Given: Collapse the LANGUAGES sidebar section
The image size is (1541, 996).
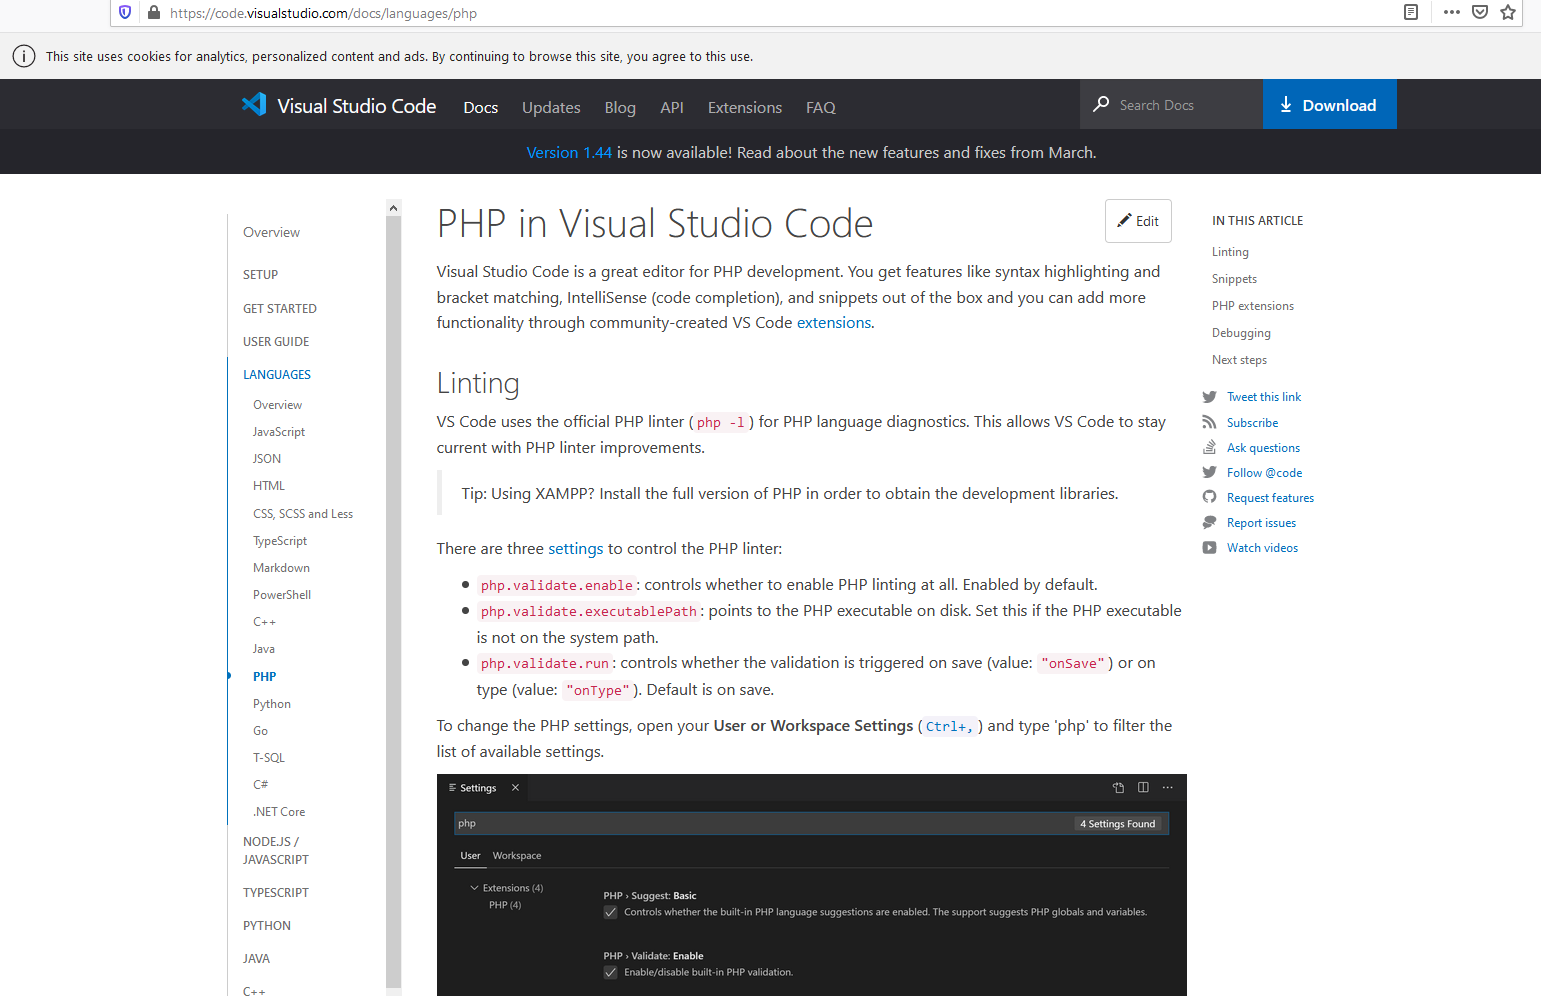Looking at the screenshot, I should click(277, 375).
